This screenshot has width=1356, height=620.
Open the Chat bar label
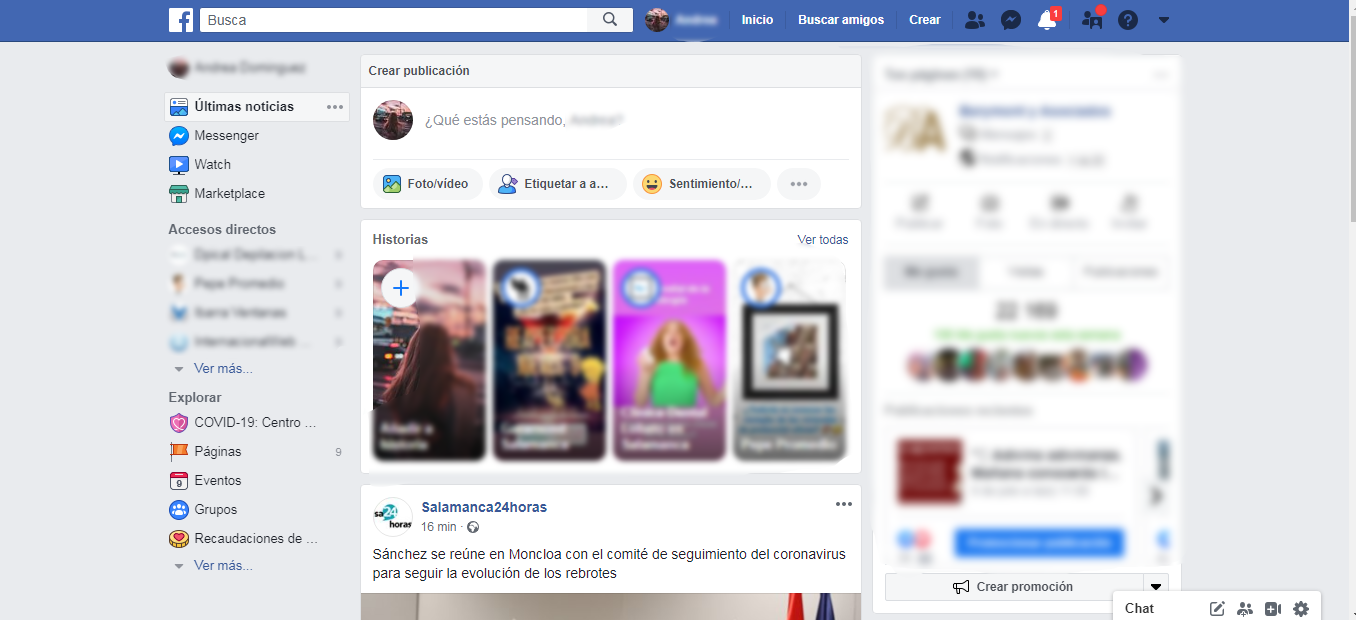1139,608
